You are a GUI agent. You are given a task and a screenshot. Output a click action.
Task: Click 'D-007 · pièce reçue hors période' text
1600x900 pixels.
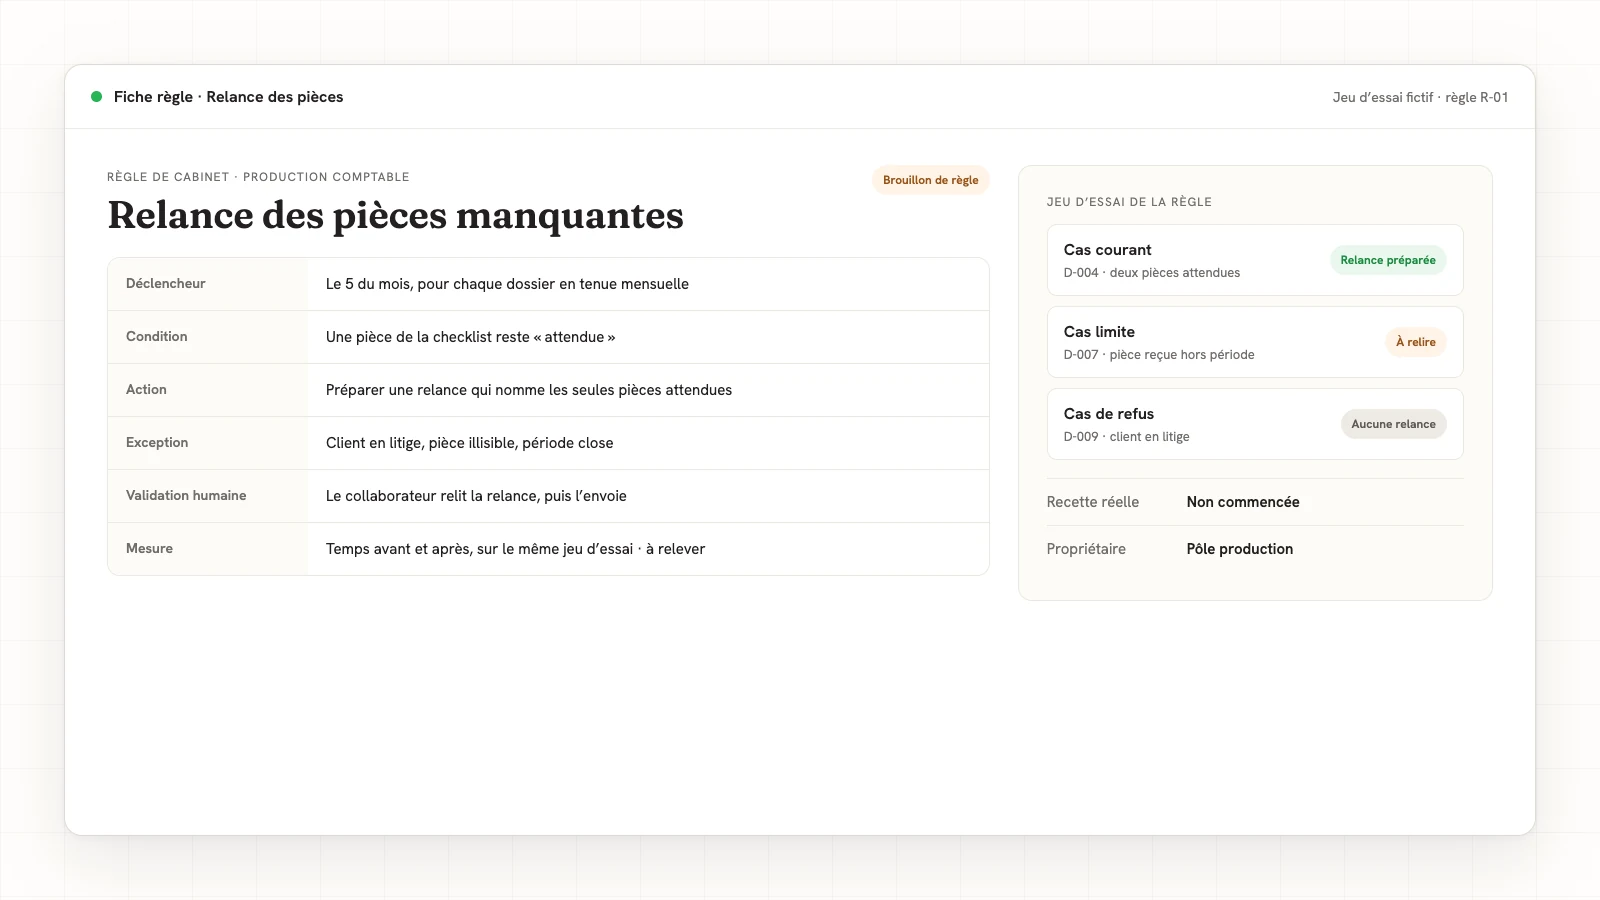(x=1159, y=355)
